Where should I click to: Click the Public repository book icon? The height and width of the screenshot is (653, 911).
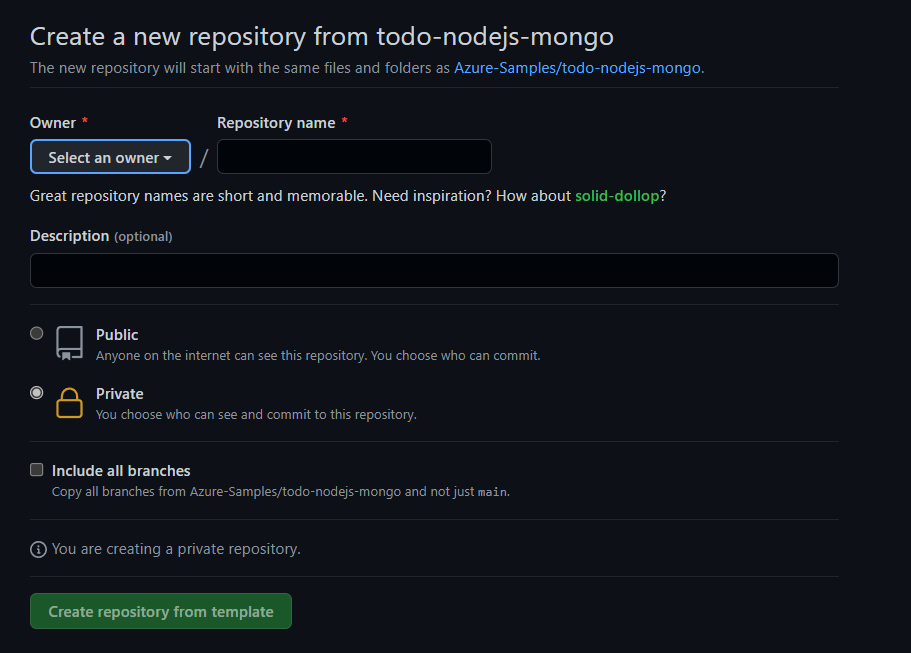pos(69,343)
